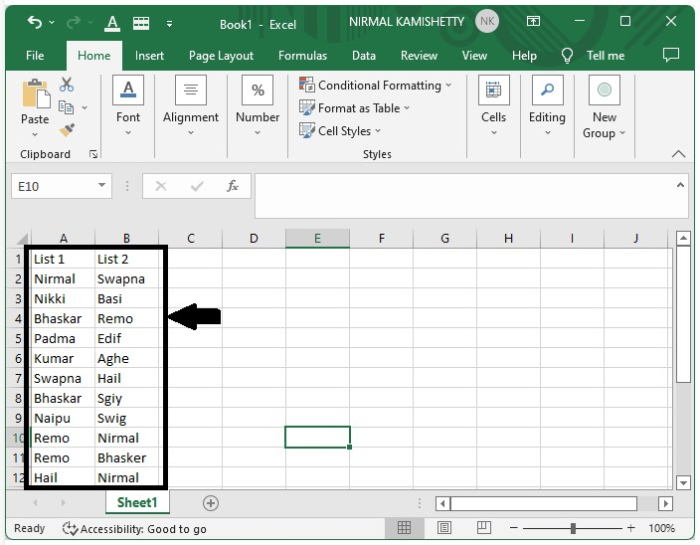
Task: Click the Enter checkmark formula icon
Action: [x=197, y=186]
